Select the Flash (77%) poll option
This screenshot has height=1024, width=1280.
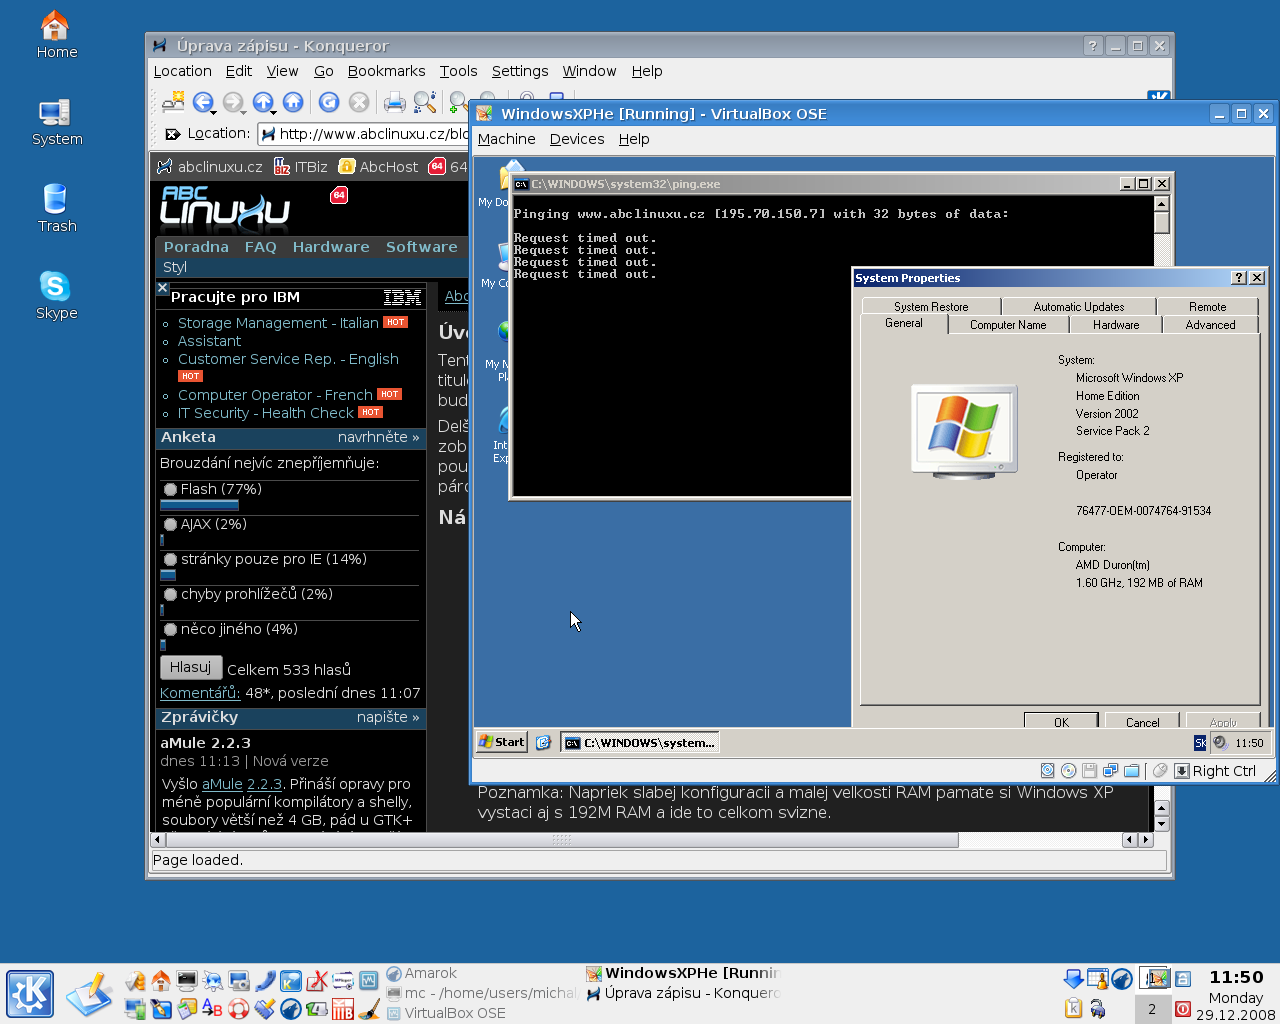pyautogui.click(x=171, y=490)
